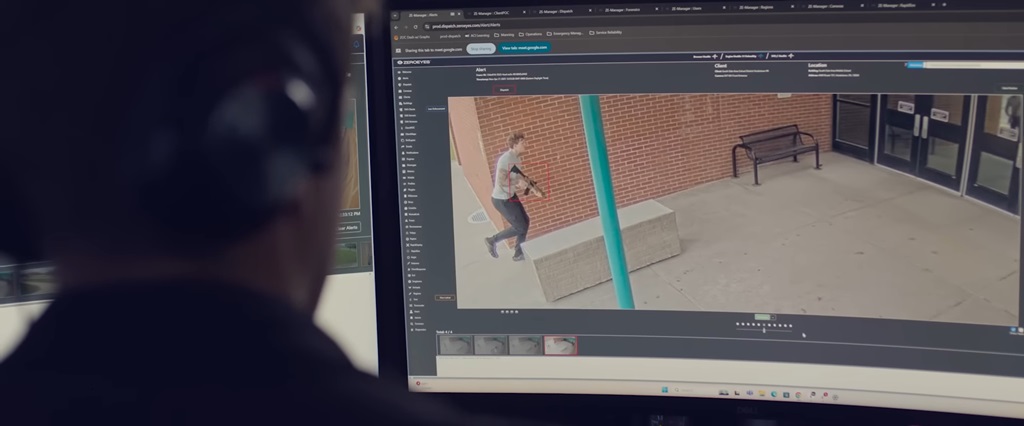Viewport: 1024px width, 426px height.
Task: Click the search input in top-right header
Action: [x=965, y=65]
